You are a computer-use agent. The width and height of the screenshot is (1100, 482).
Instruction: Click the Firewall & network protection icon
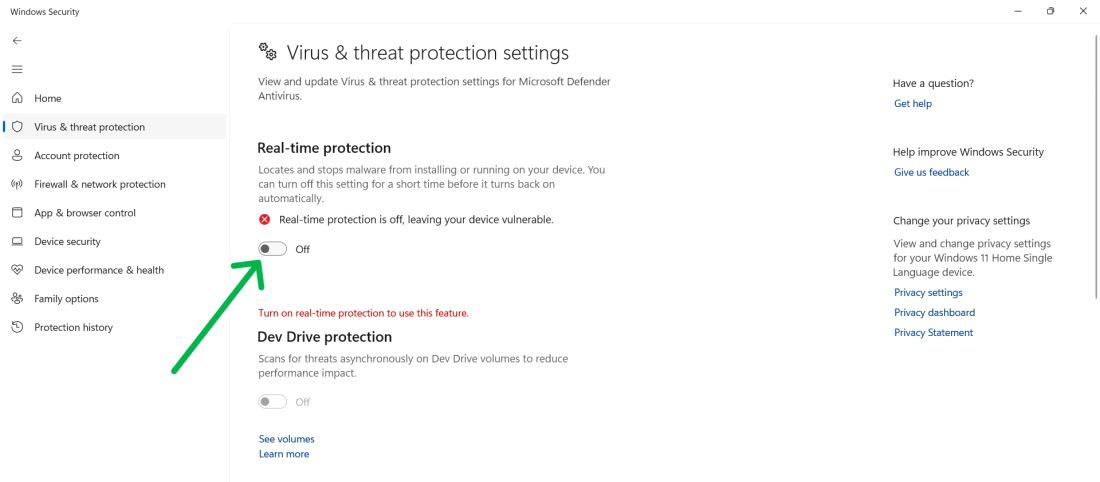16,184
